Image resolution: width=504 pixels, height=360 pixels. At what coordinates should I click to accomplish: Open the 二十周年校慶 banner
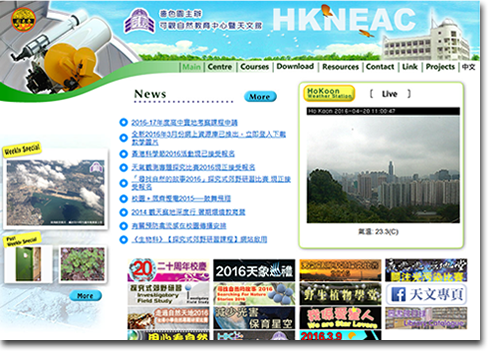(168, 270)
